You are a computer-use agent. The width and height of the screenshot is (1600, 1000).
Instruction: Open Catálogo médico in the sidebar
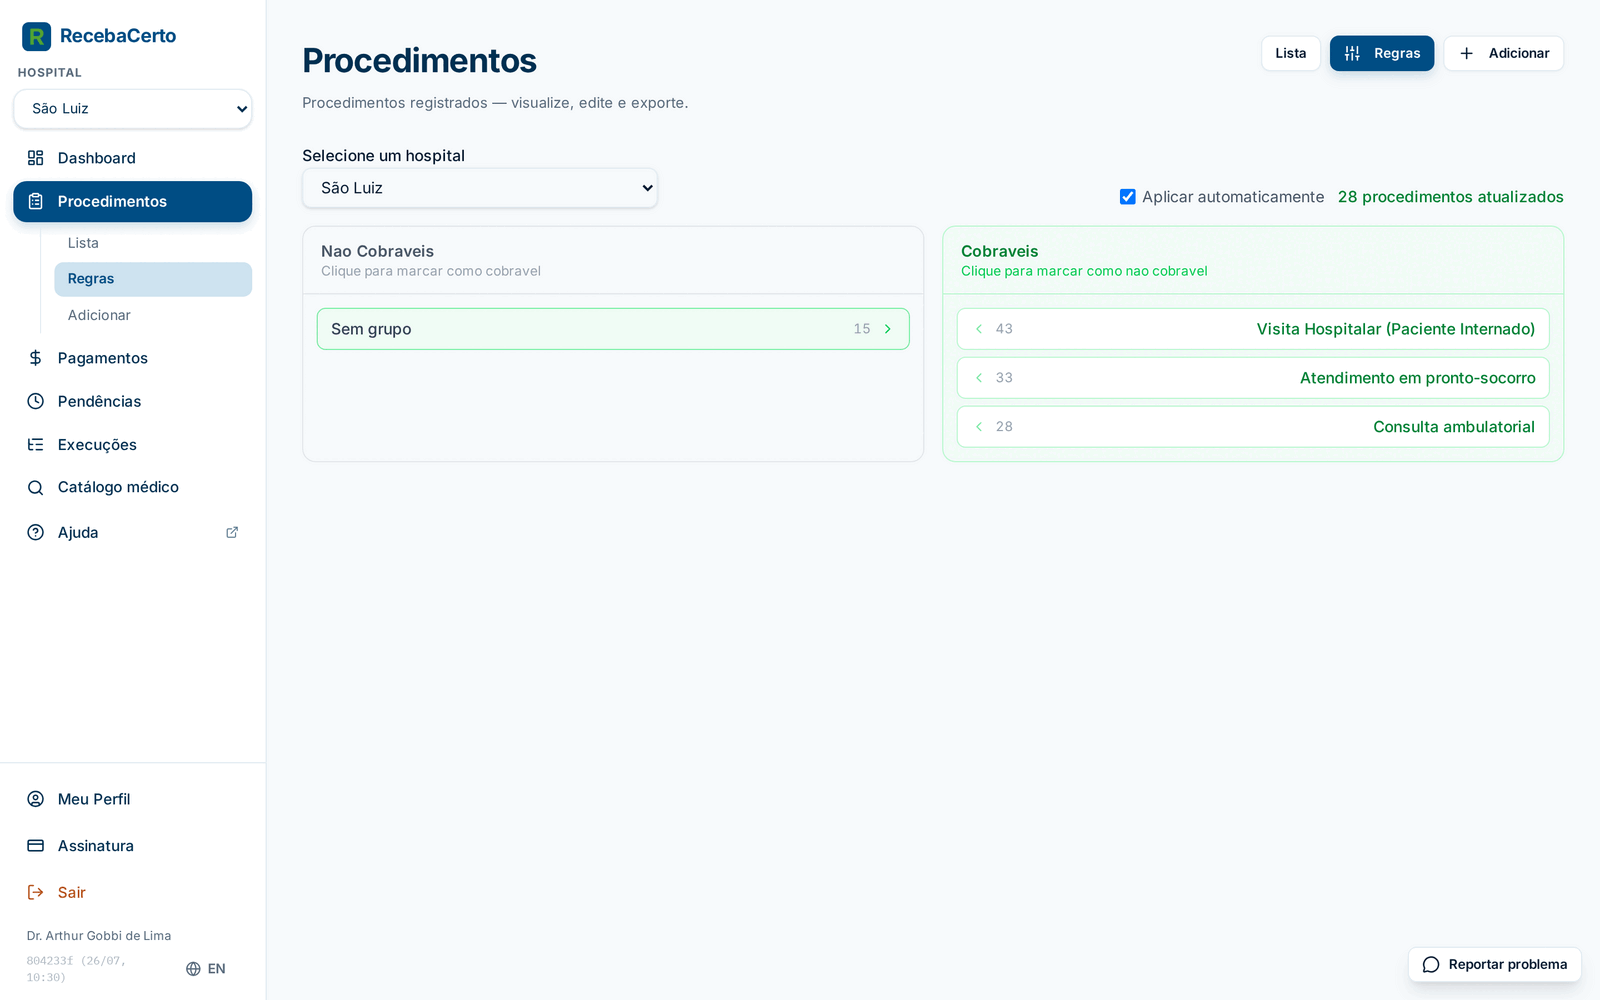tap(133, 488)
